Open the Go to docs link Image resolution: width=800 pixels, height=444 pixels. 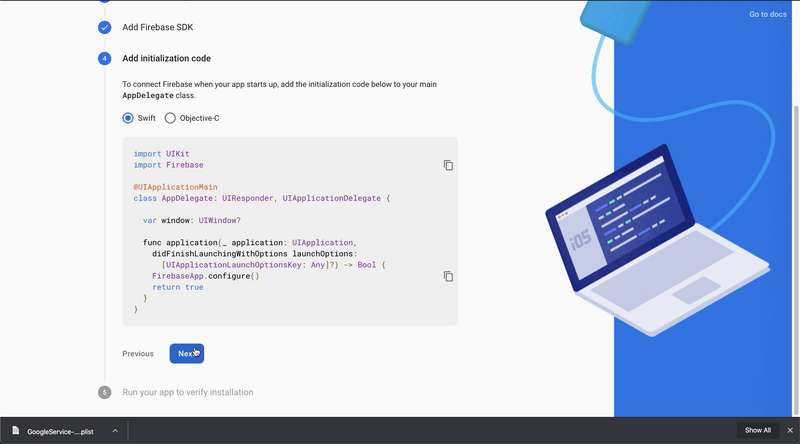point(768,14)
